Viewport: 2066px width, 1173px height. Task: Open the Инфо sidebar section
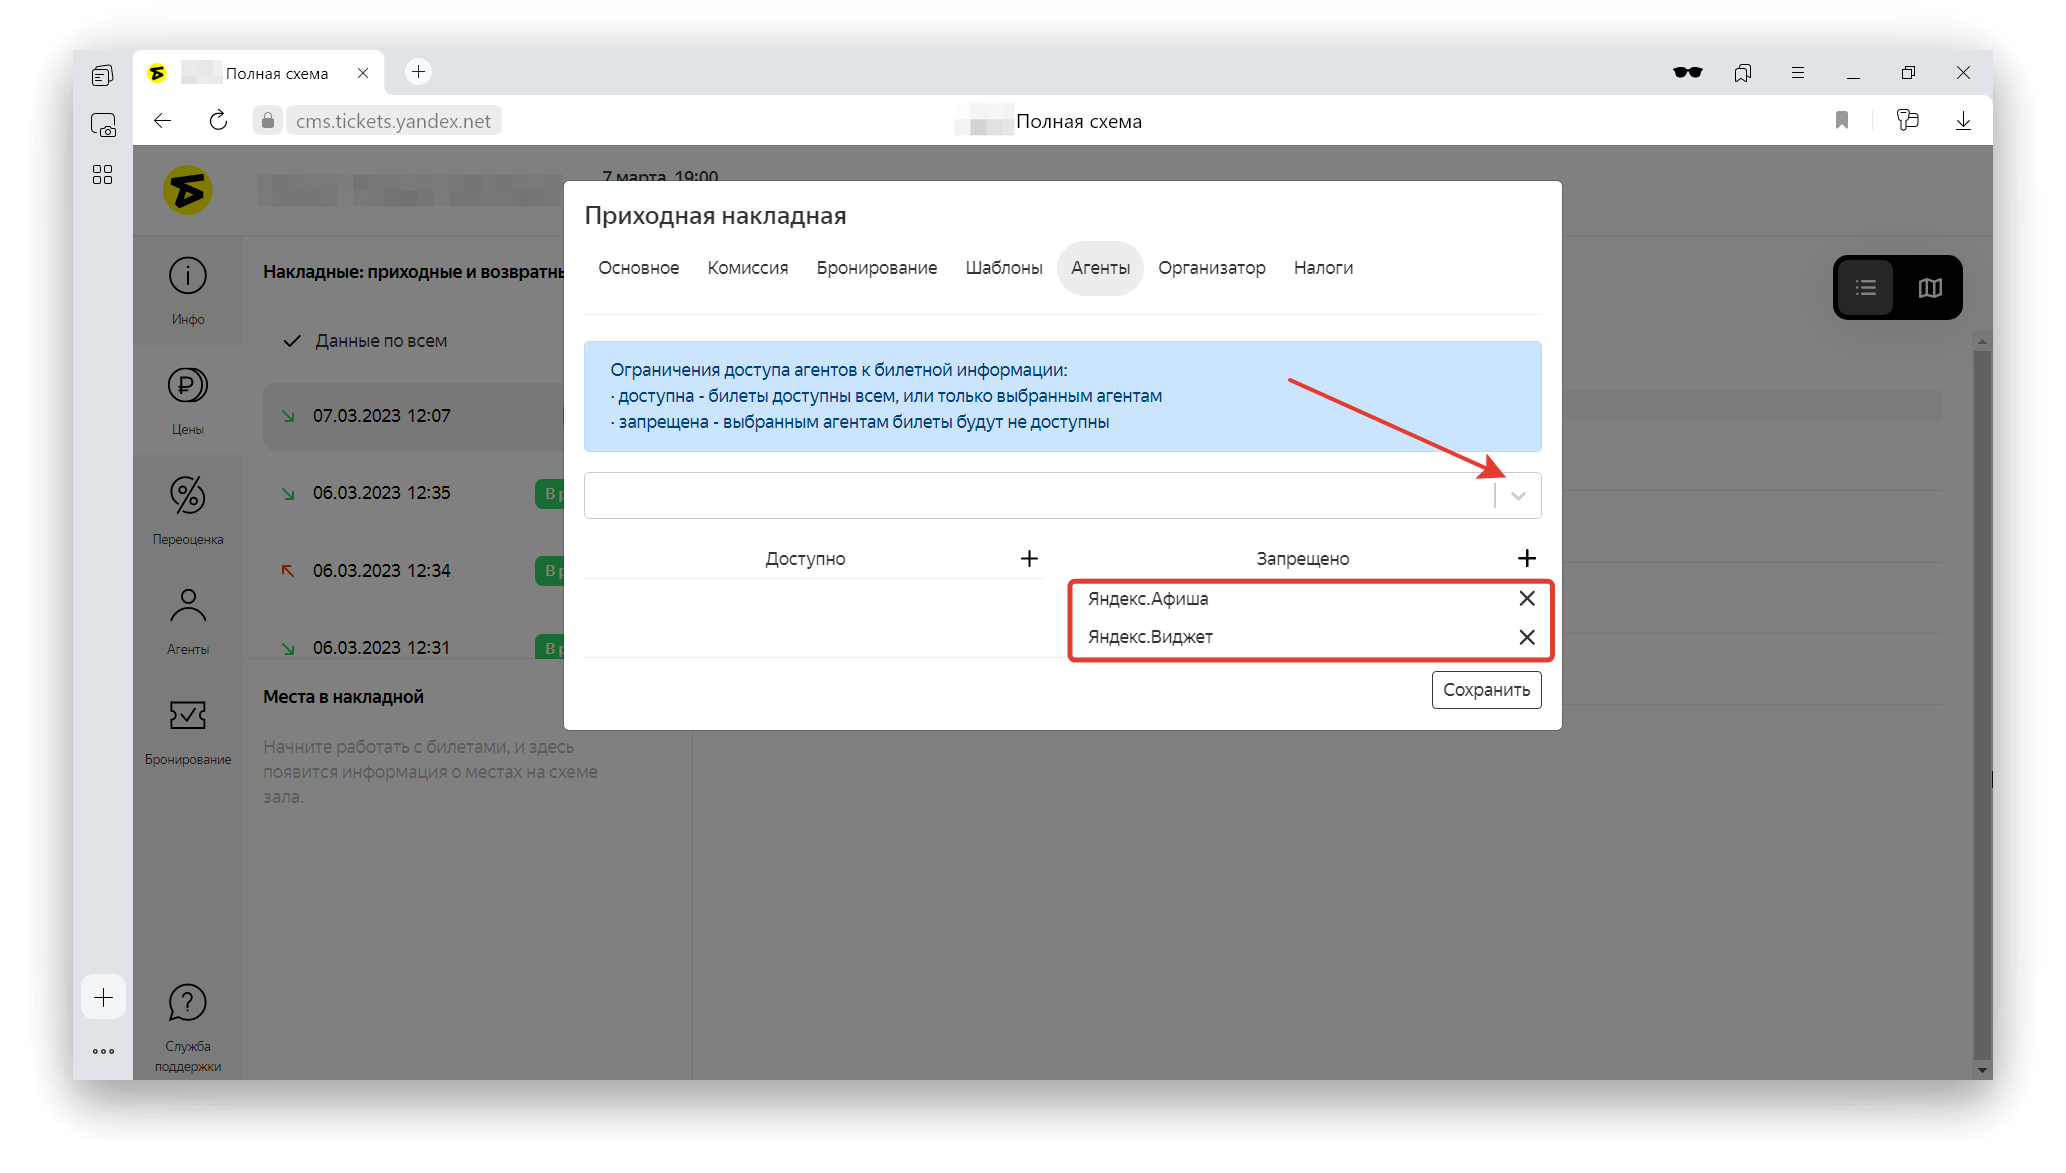point(187,290)
